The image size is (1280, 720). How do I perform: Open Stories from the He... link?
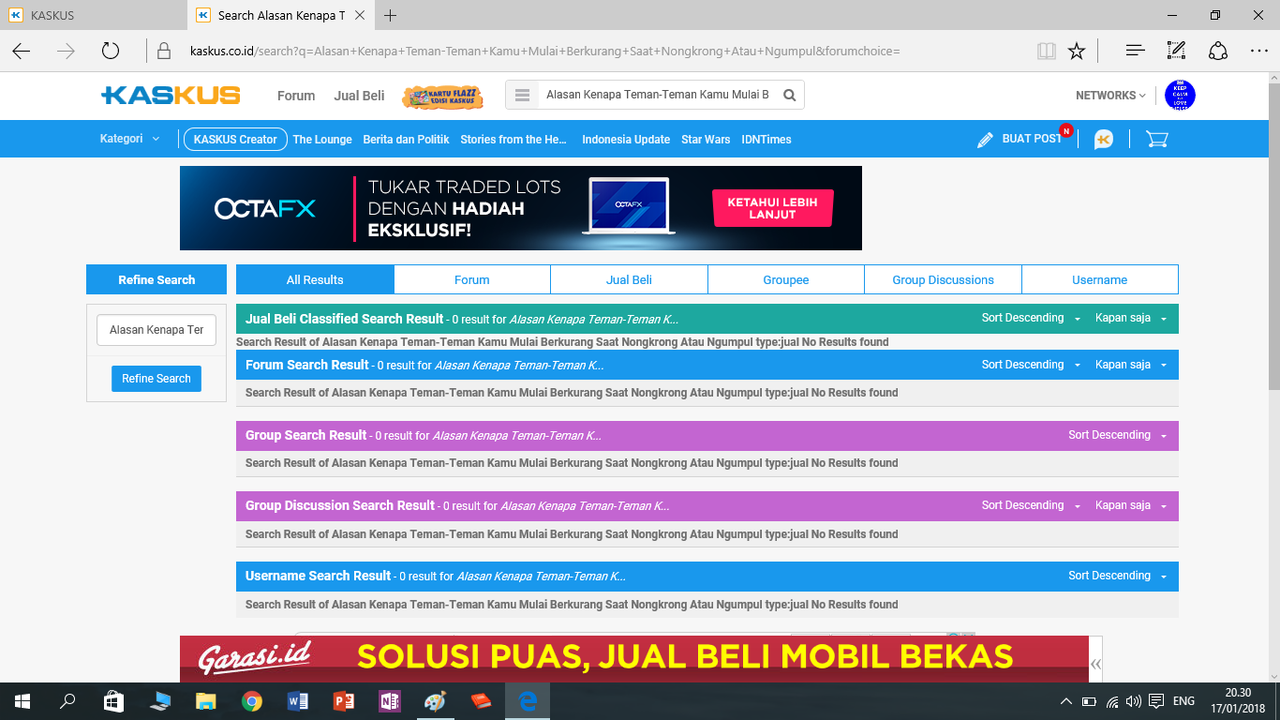point(514,139)
